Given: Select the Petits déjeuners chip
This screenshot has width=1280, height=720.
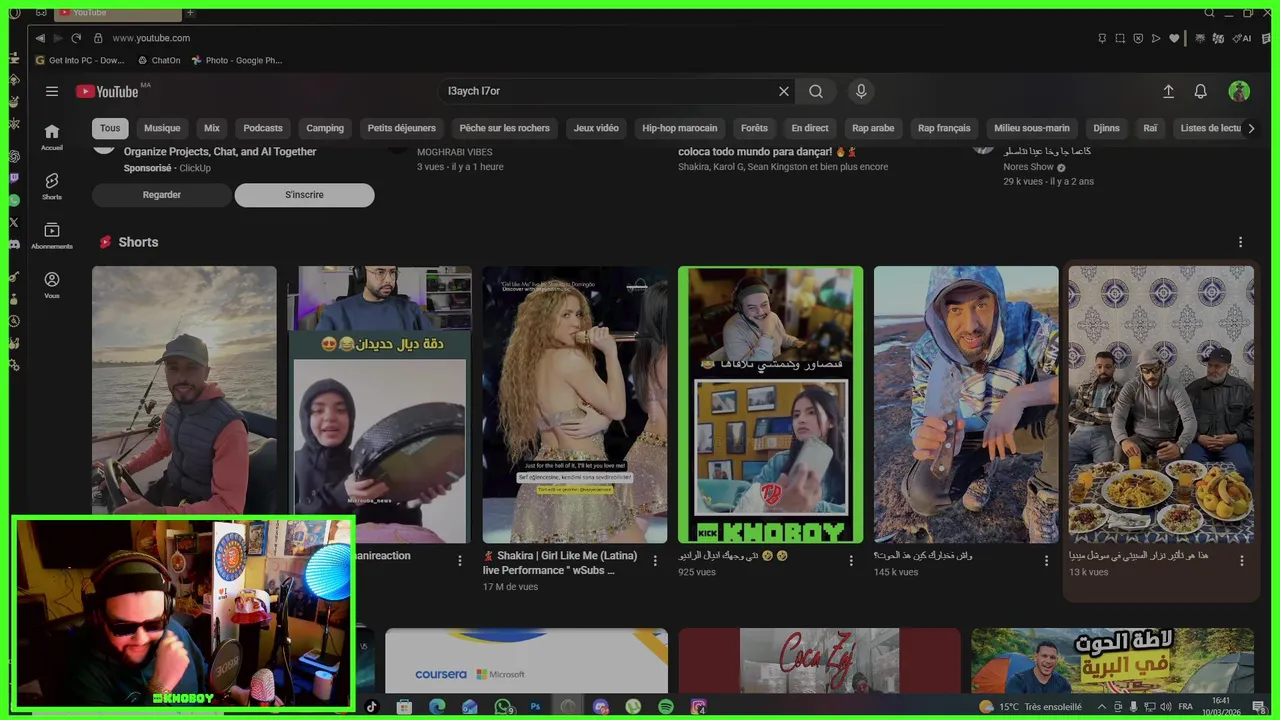Looking at the screenshot, I should pos(402,128).
